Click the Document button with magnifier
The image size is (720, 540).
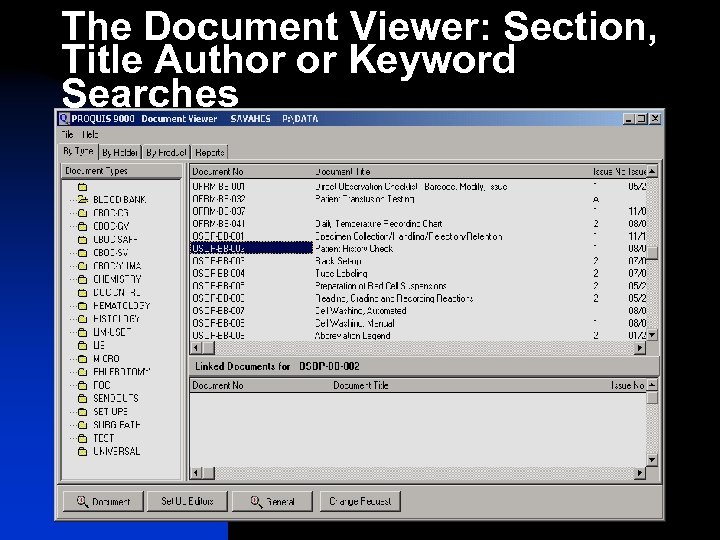tap(103, 501)
